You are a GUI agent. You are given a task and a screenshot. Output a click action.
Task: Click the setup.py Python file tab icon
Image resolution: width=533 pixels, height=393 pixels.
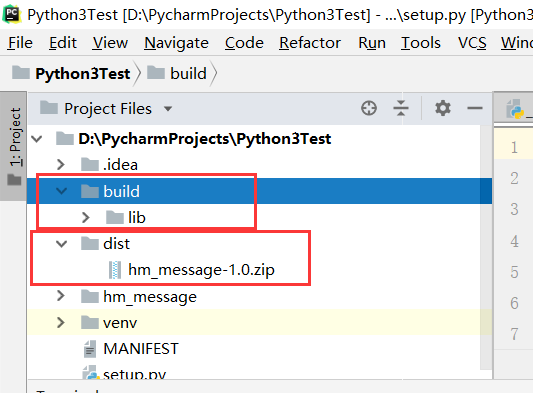515,109
